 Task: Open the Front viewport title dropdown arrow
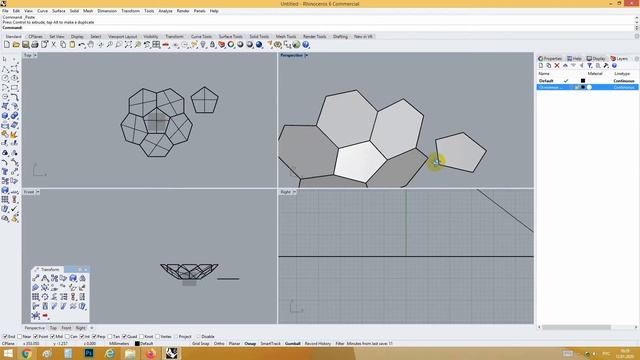click(38, 192)
